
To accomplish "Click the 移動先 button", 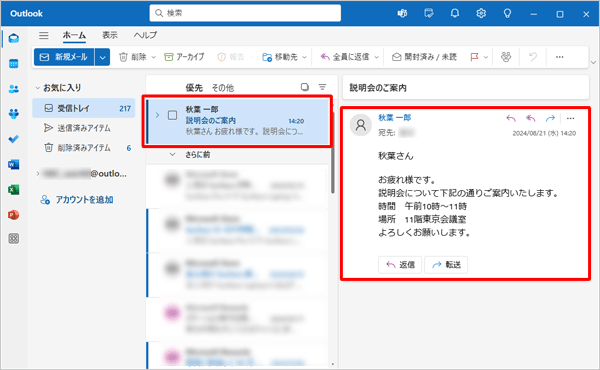I will tap(280, 57).
